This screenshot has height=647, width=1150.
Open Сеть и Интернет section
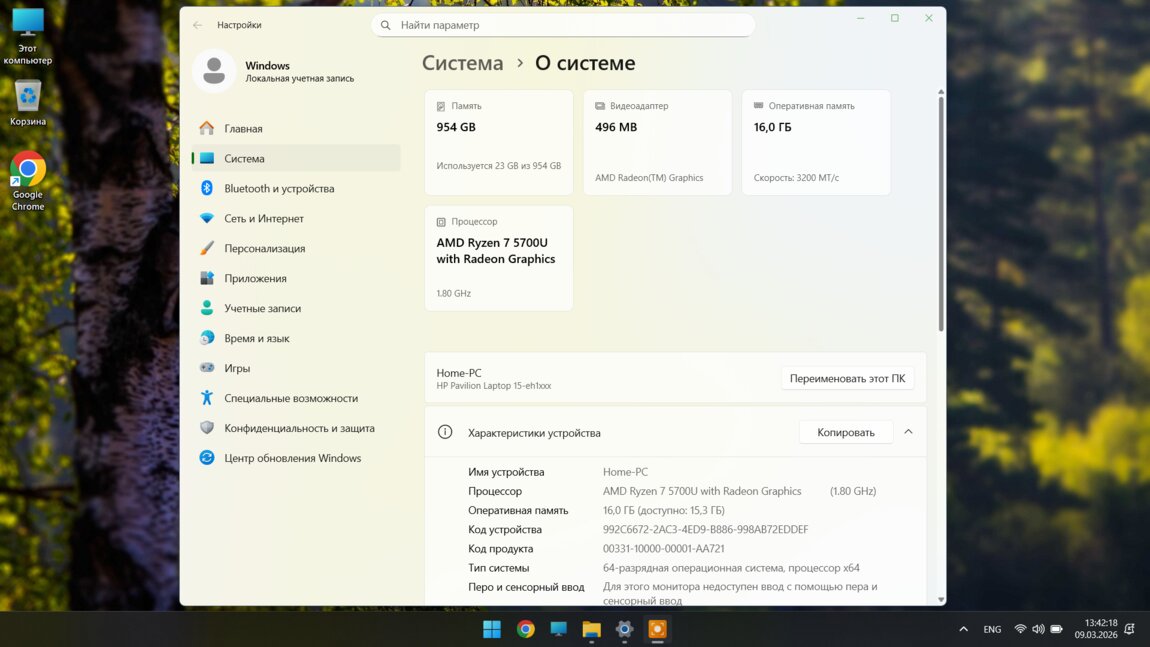click(x=263, y=218)
